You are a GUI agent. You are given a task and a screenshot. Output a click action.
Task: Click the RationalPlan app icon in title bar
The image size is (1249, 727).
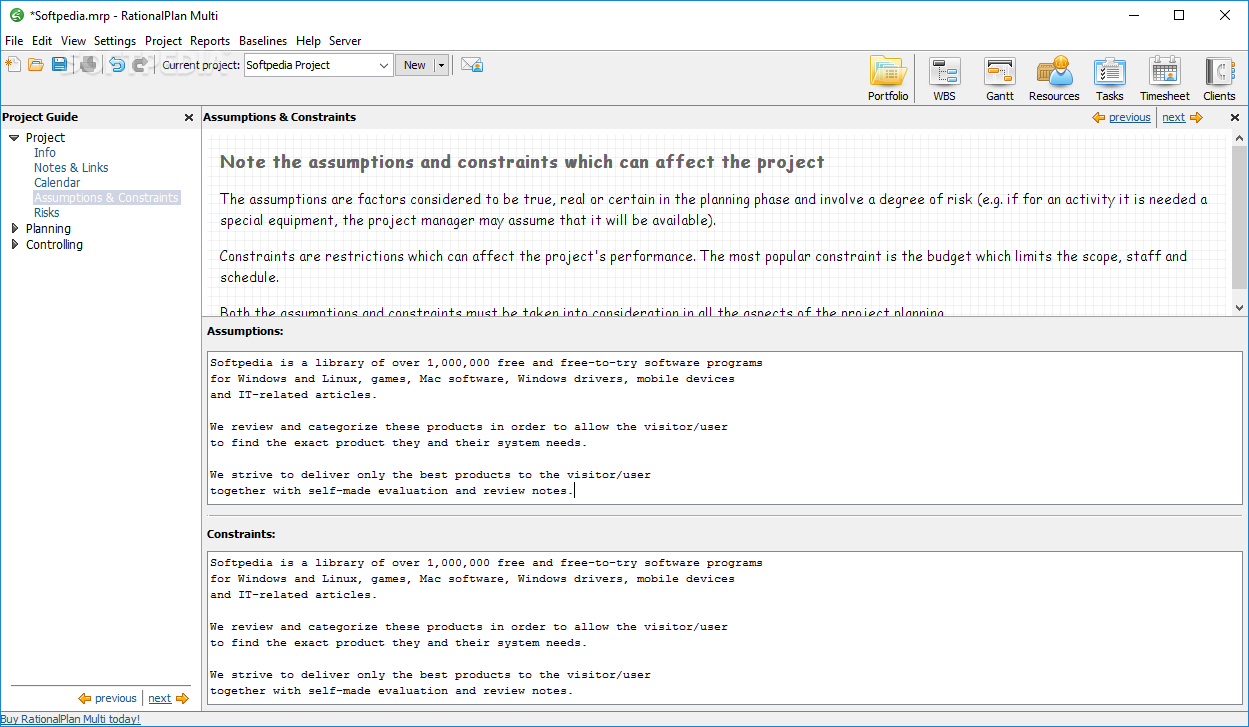(x=16, y=15)
